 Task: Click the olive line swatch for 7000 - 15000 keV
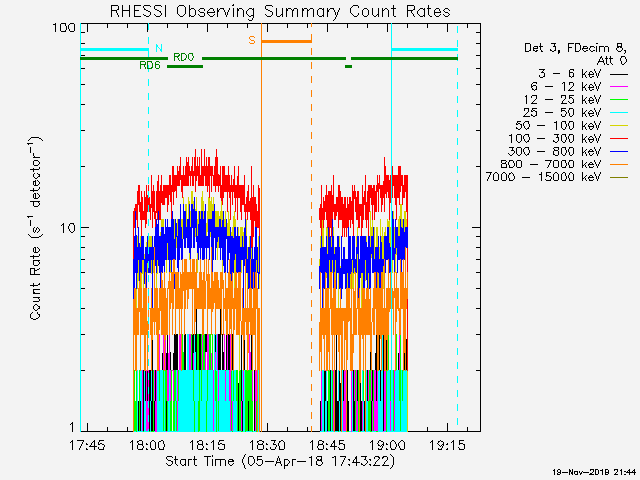[x=619, y=177]
